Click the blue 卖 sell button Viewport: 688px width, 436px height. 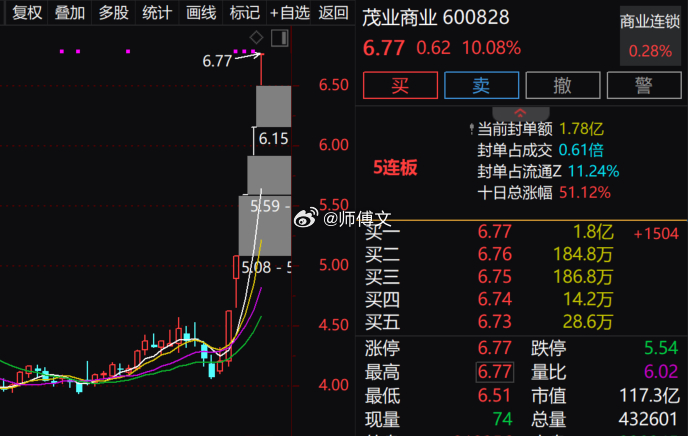point(481,85)
